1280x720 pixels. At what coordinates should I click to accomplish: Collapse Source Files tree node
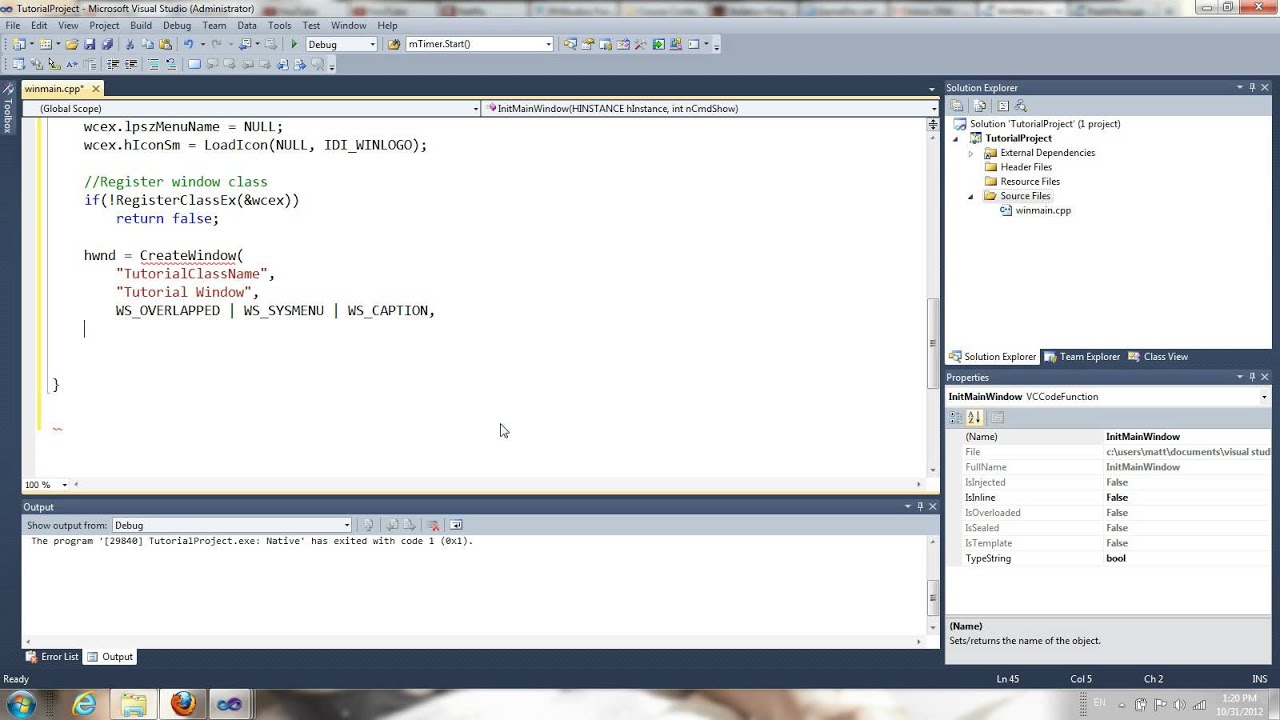click(x=970, y=196)
